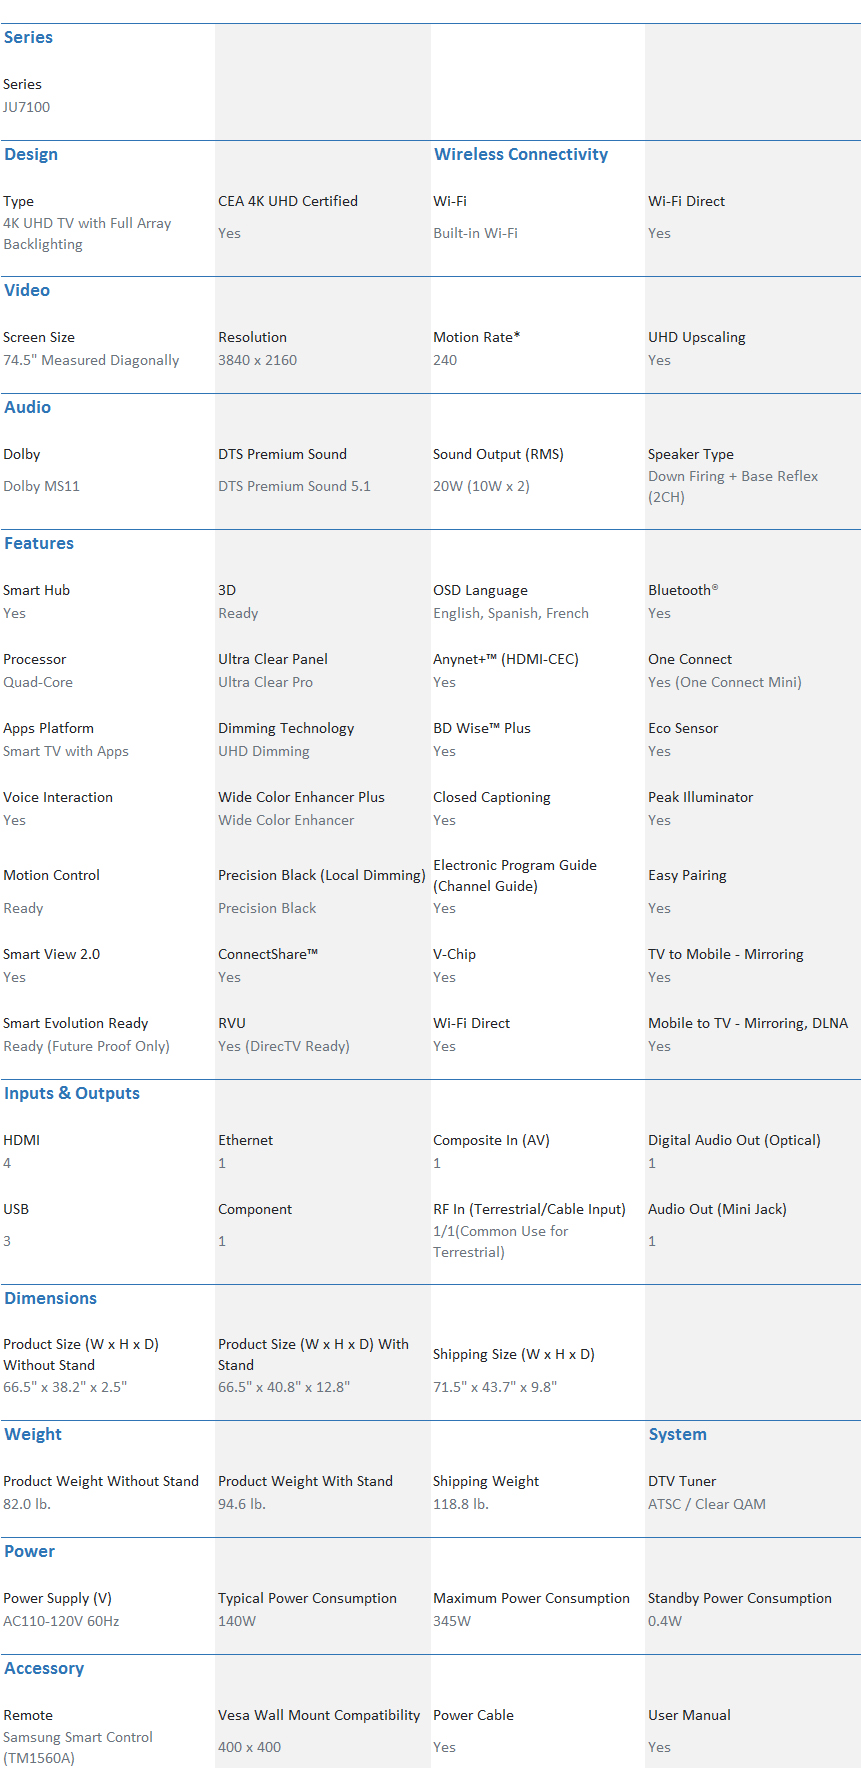
Task: Click the Video section heading
Action: (27, 291)
